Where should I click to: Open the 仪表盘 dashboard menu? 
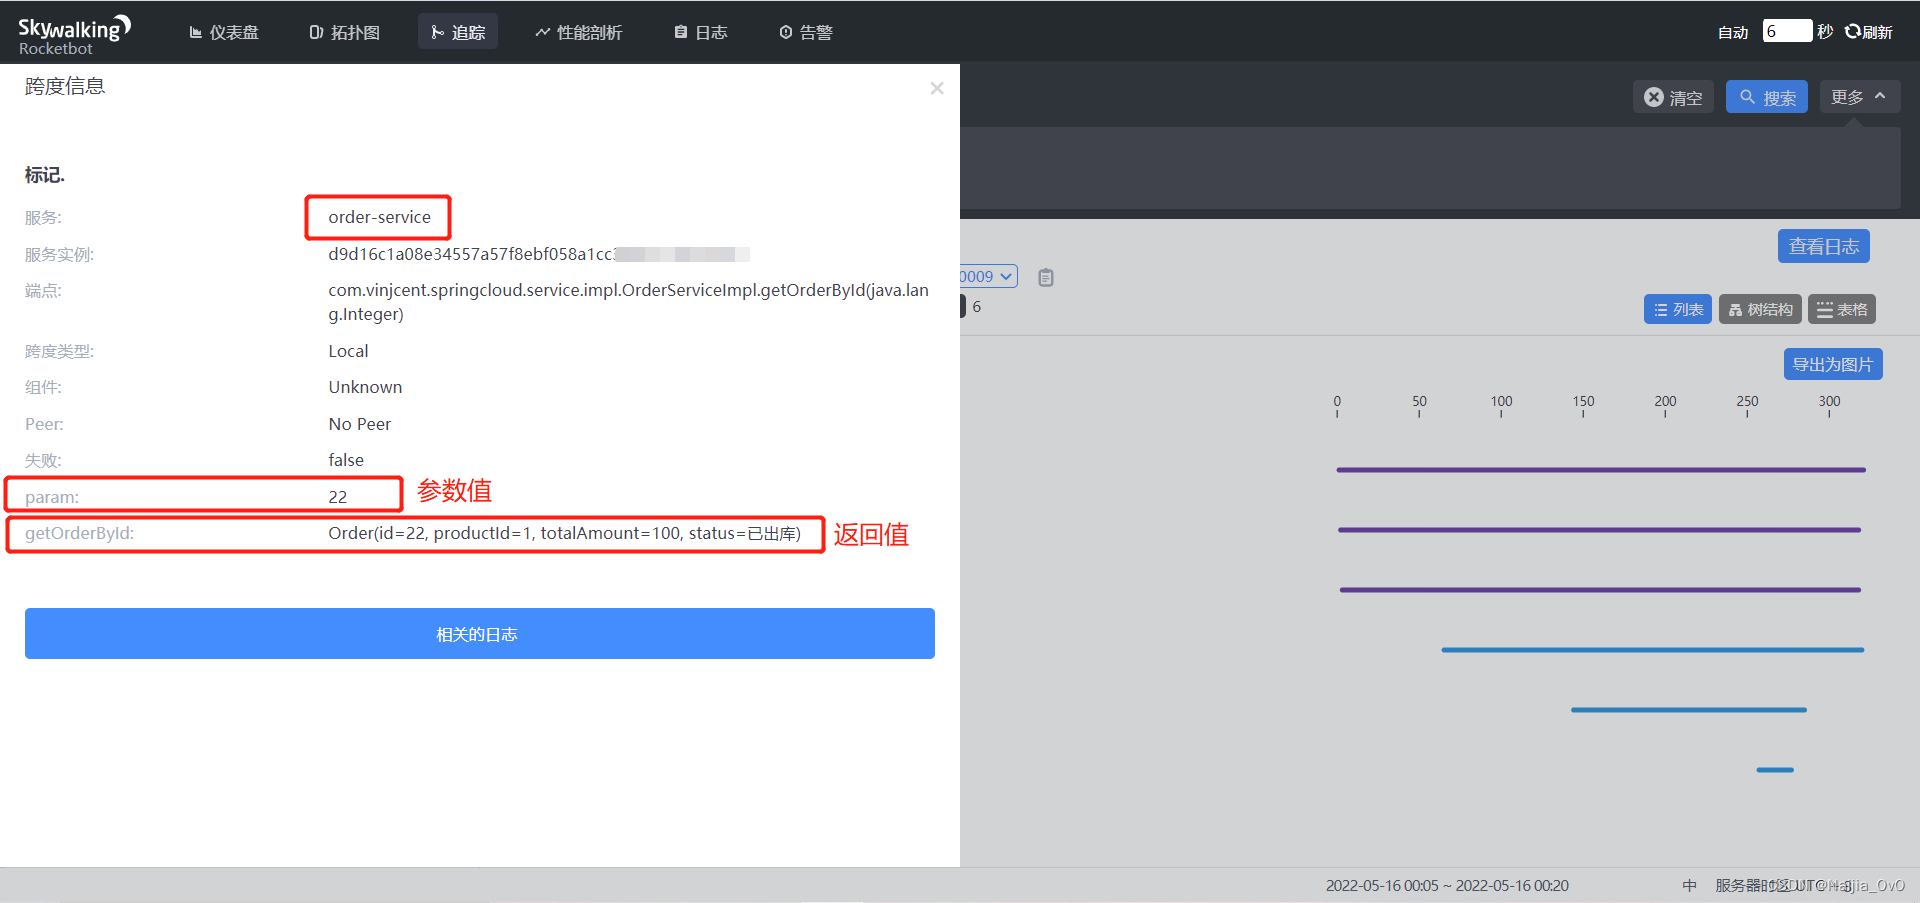click(224, 32)
